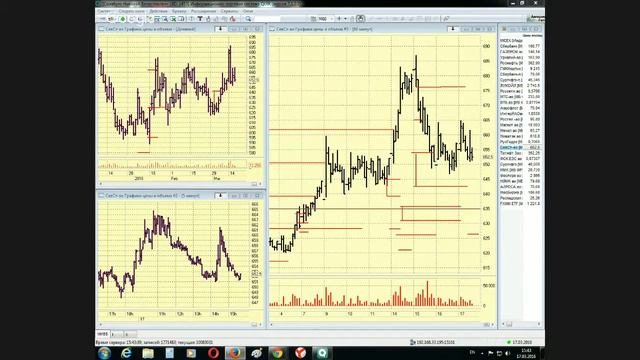The image size is (640, 360).
Task: Click the EN language indicator in tray
Action: point(472,352)
